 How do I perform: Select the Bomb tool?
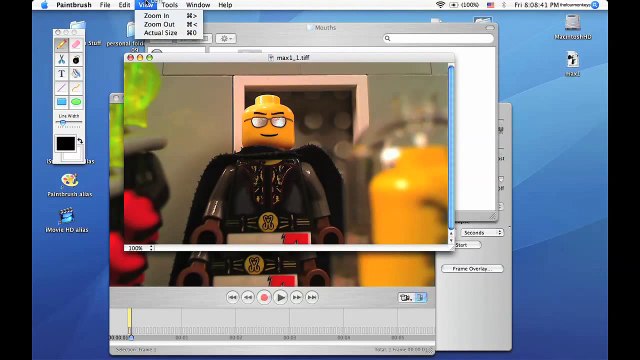click(76, 59)
